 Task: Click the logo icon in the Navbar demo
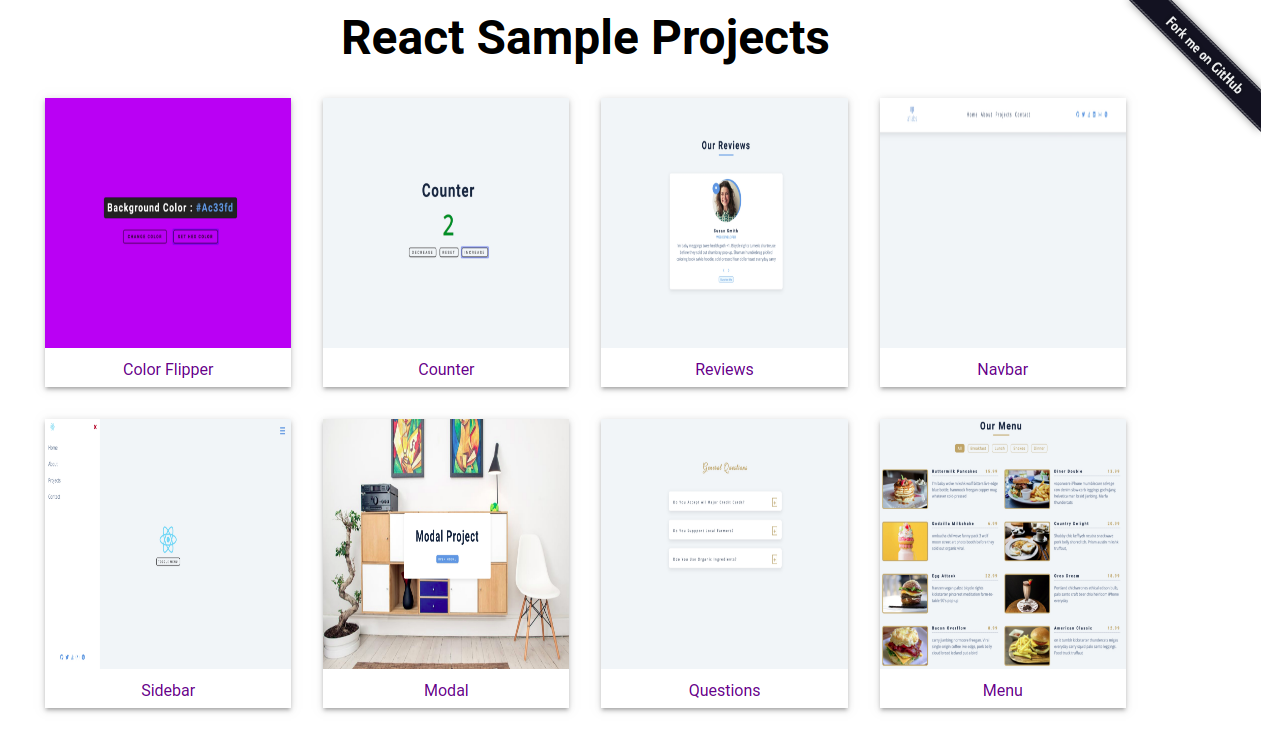pos(912,114)
